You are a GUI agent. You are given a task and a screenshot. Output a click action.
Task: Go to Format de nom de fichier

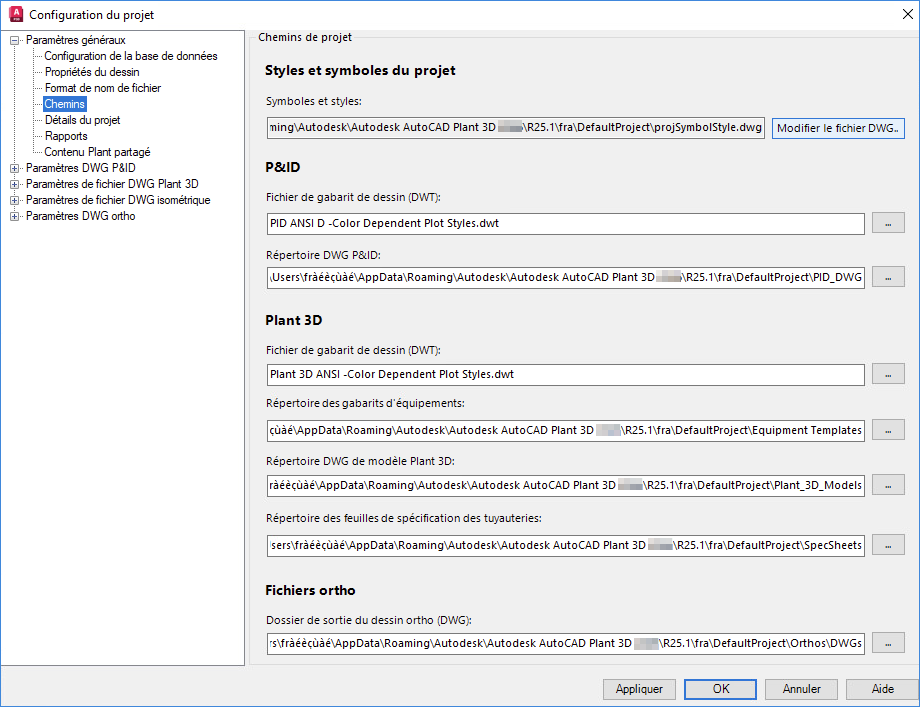click(x=103, y=88)
